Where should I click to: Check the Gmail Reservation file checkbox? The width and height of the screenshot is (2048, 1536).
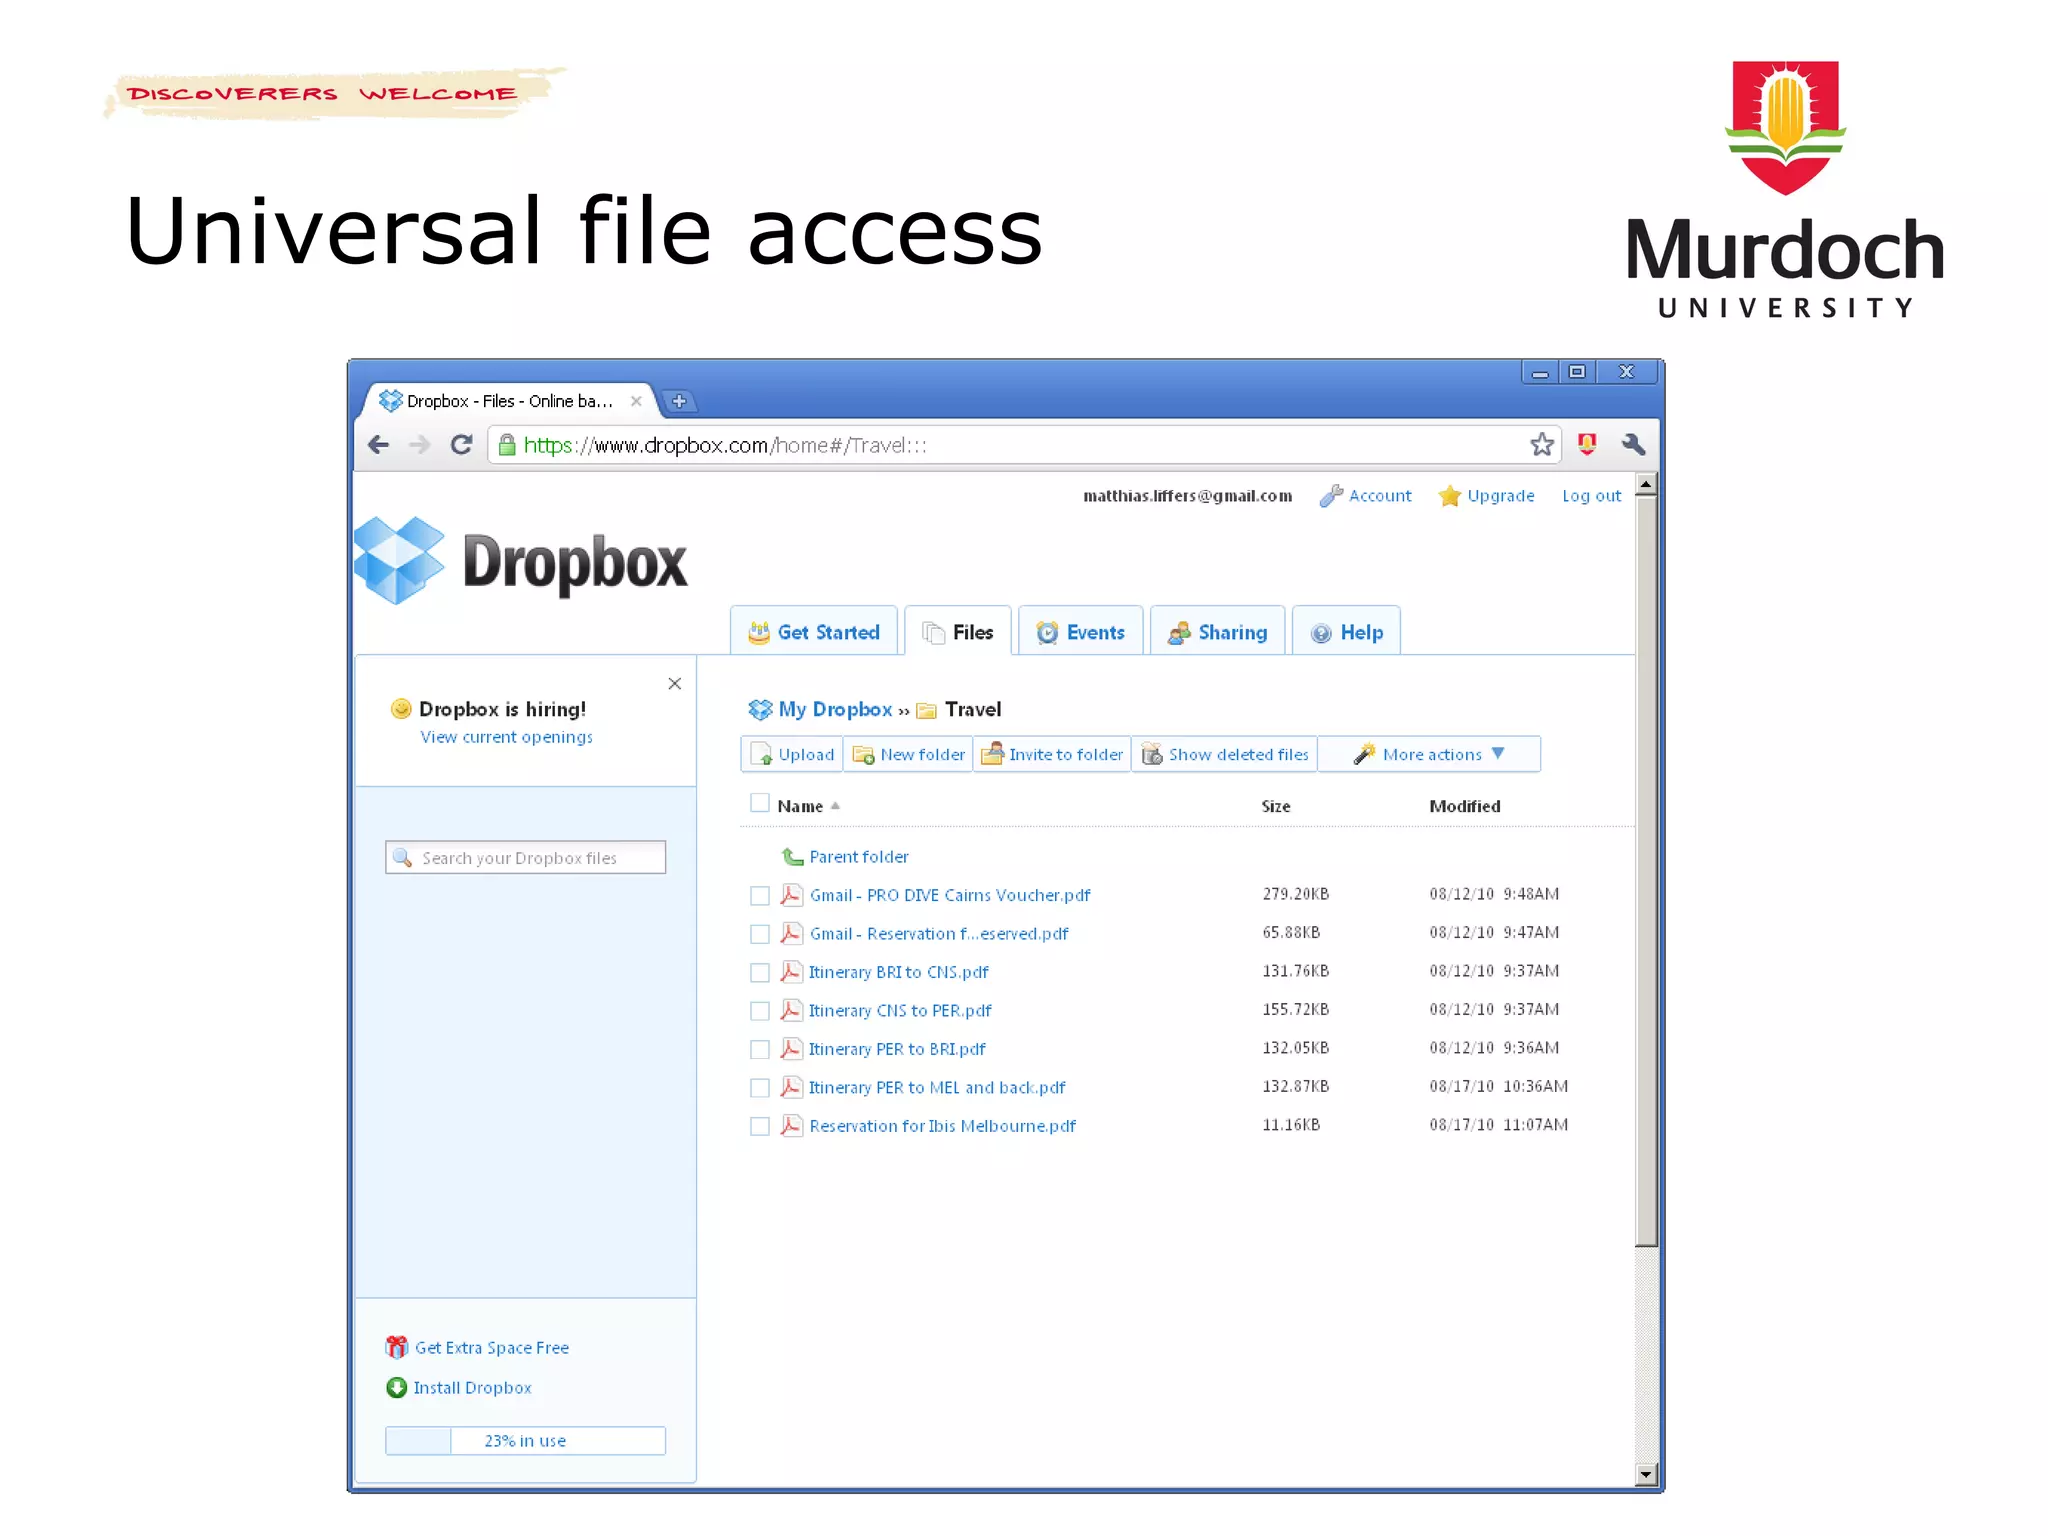pyautogui.click(x=760, y=934)
